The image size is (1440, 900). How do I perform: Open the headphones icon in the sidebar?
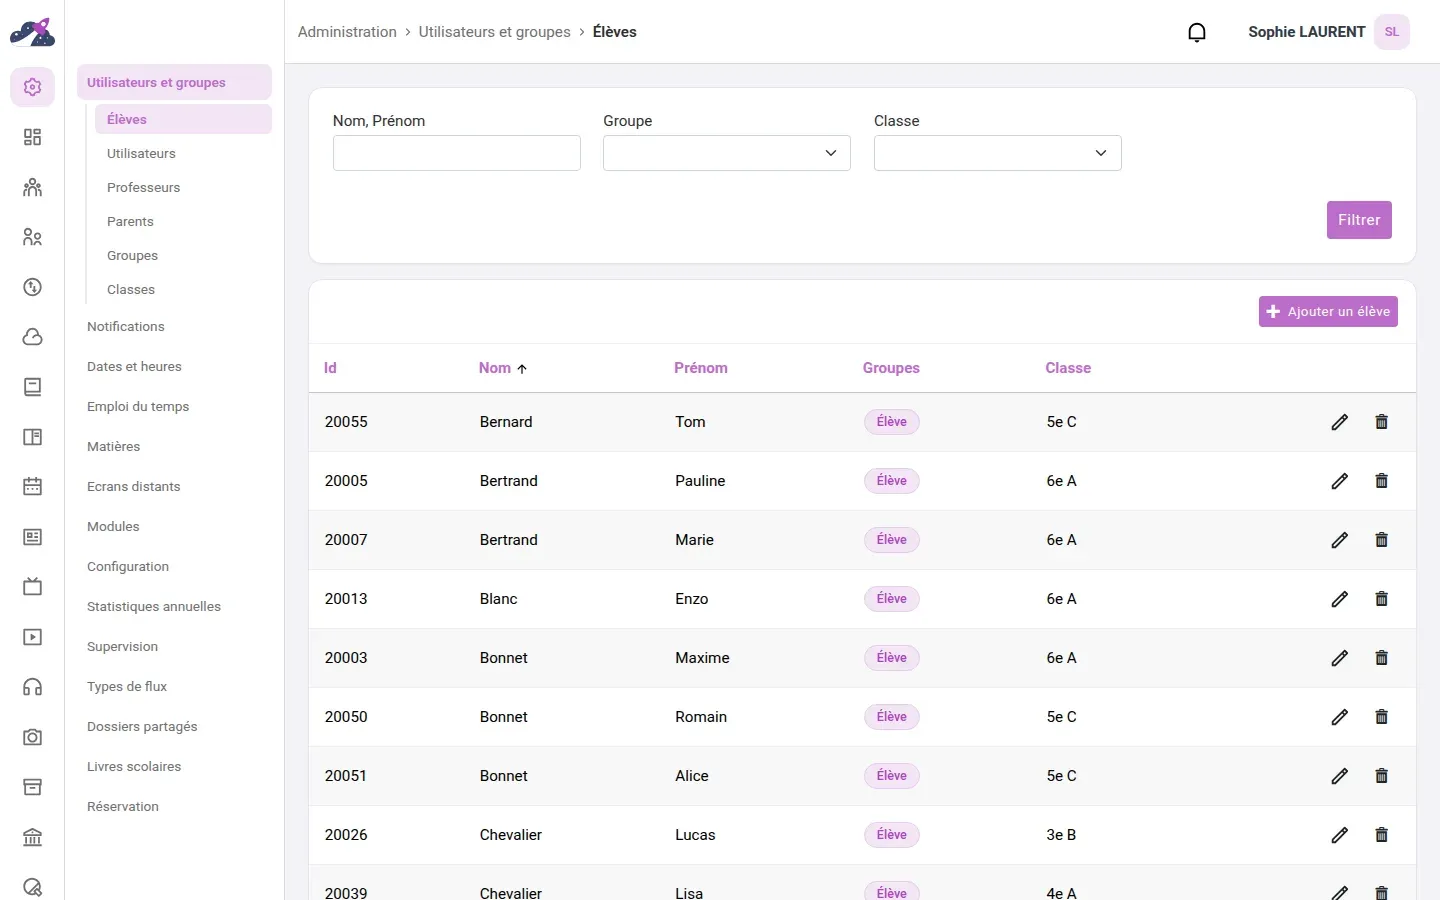[x=32, y=687]
